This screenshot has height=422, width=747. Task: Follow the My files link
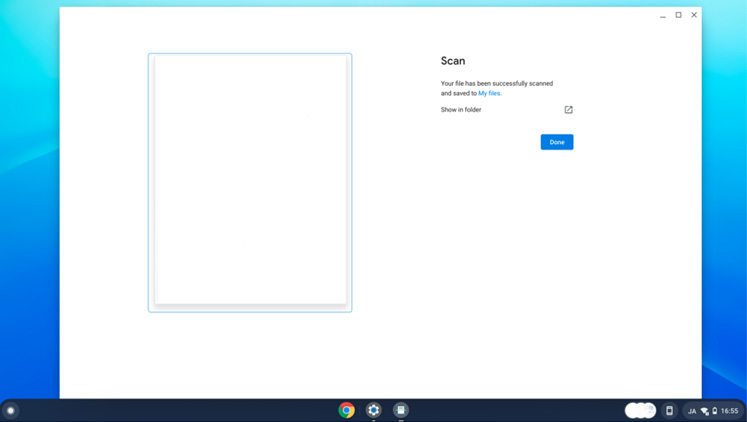(x=489, y=93)
